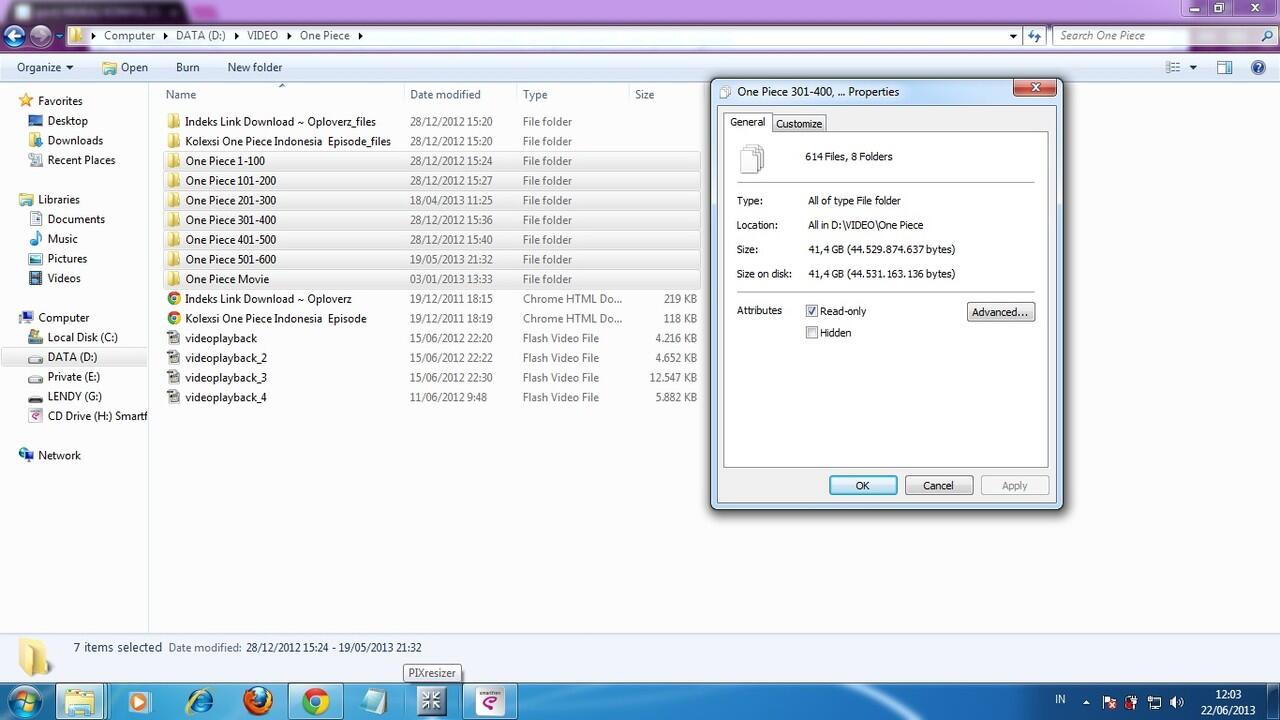Viewport: 1280px width, 720px height.
Task: Open PIXresizer taskbar icon
Action: coord(432,702)
